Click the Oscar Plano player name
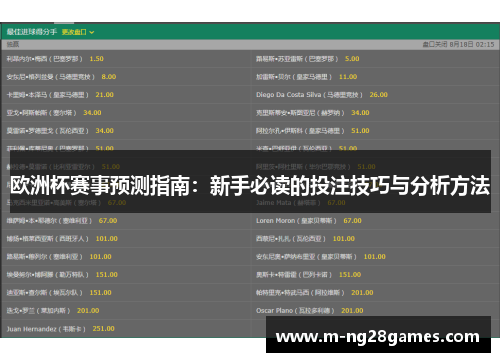The image size is (500, 362). (x=274, y=311)
